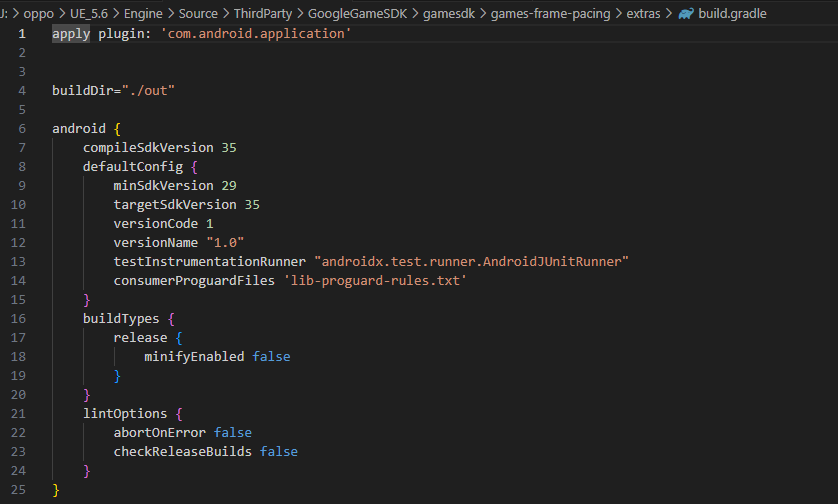Place cursor on abortOnError false value
The image size is (838, 504).
click(x=233, y=433)
